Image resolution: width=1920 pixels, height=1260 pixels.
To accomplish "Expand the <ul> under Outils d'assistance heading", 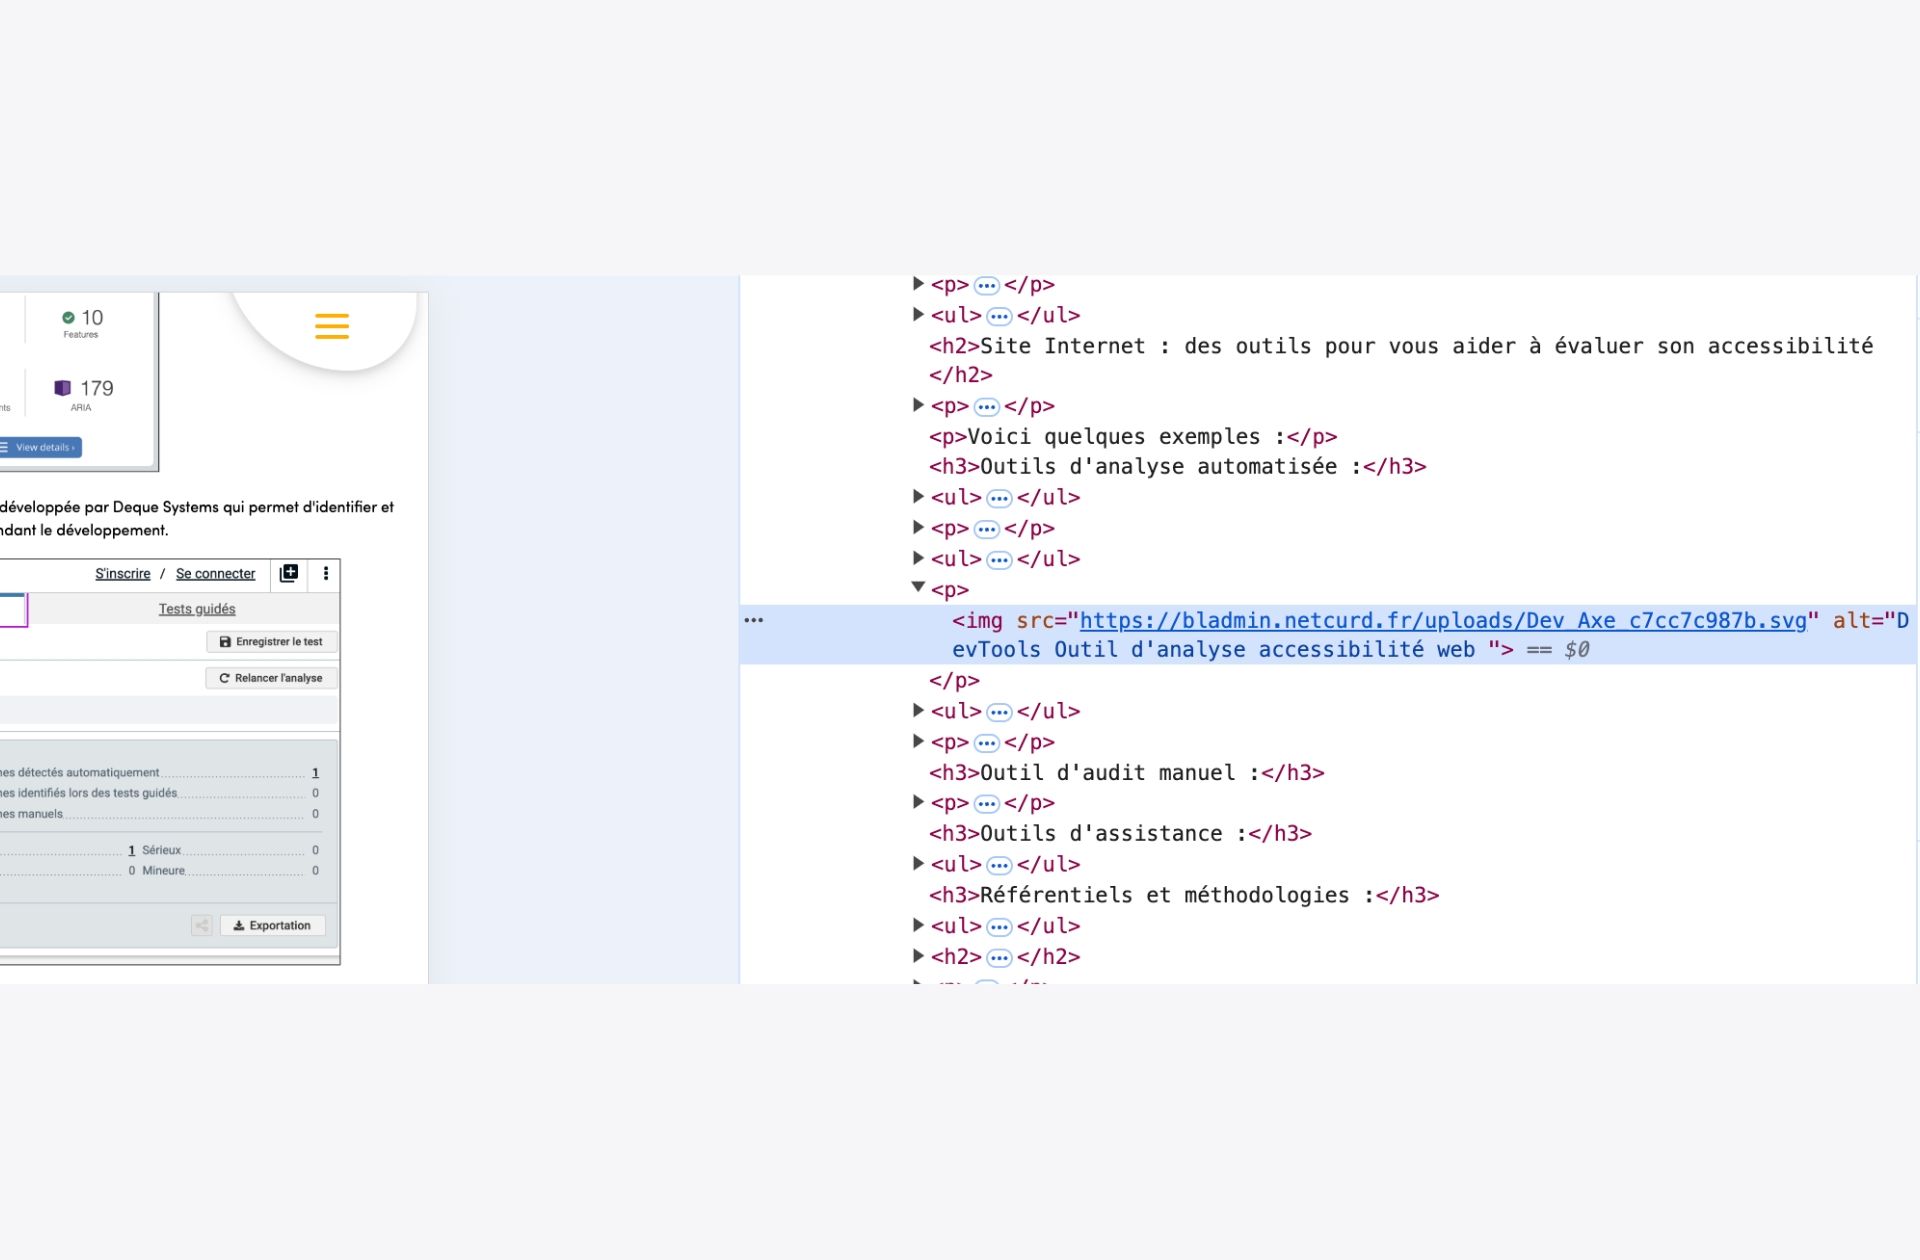I will pyautogui.click(x=918, y=863).
